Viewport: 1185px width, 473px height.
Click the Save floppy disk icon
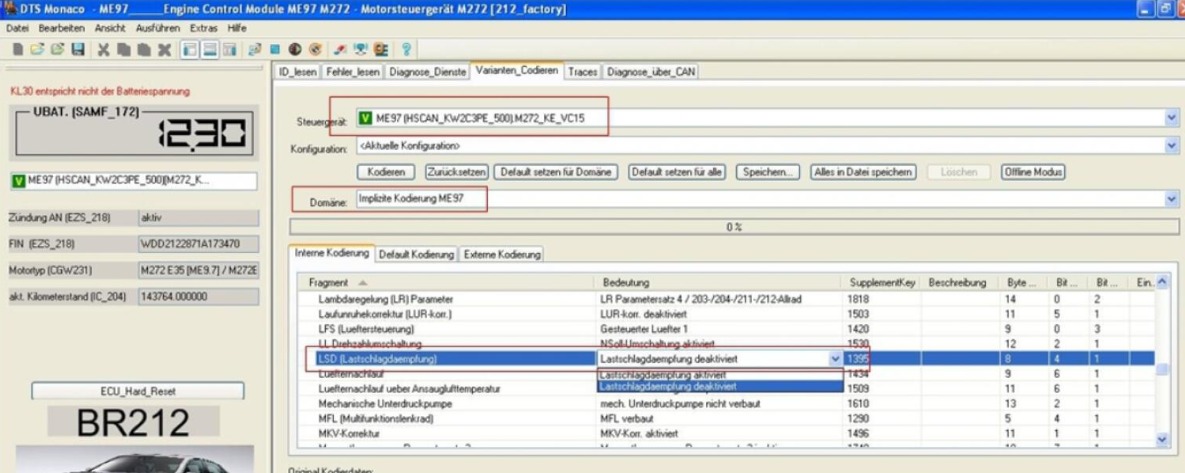point(77,49)
